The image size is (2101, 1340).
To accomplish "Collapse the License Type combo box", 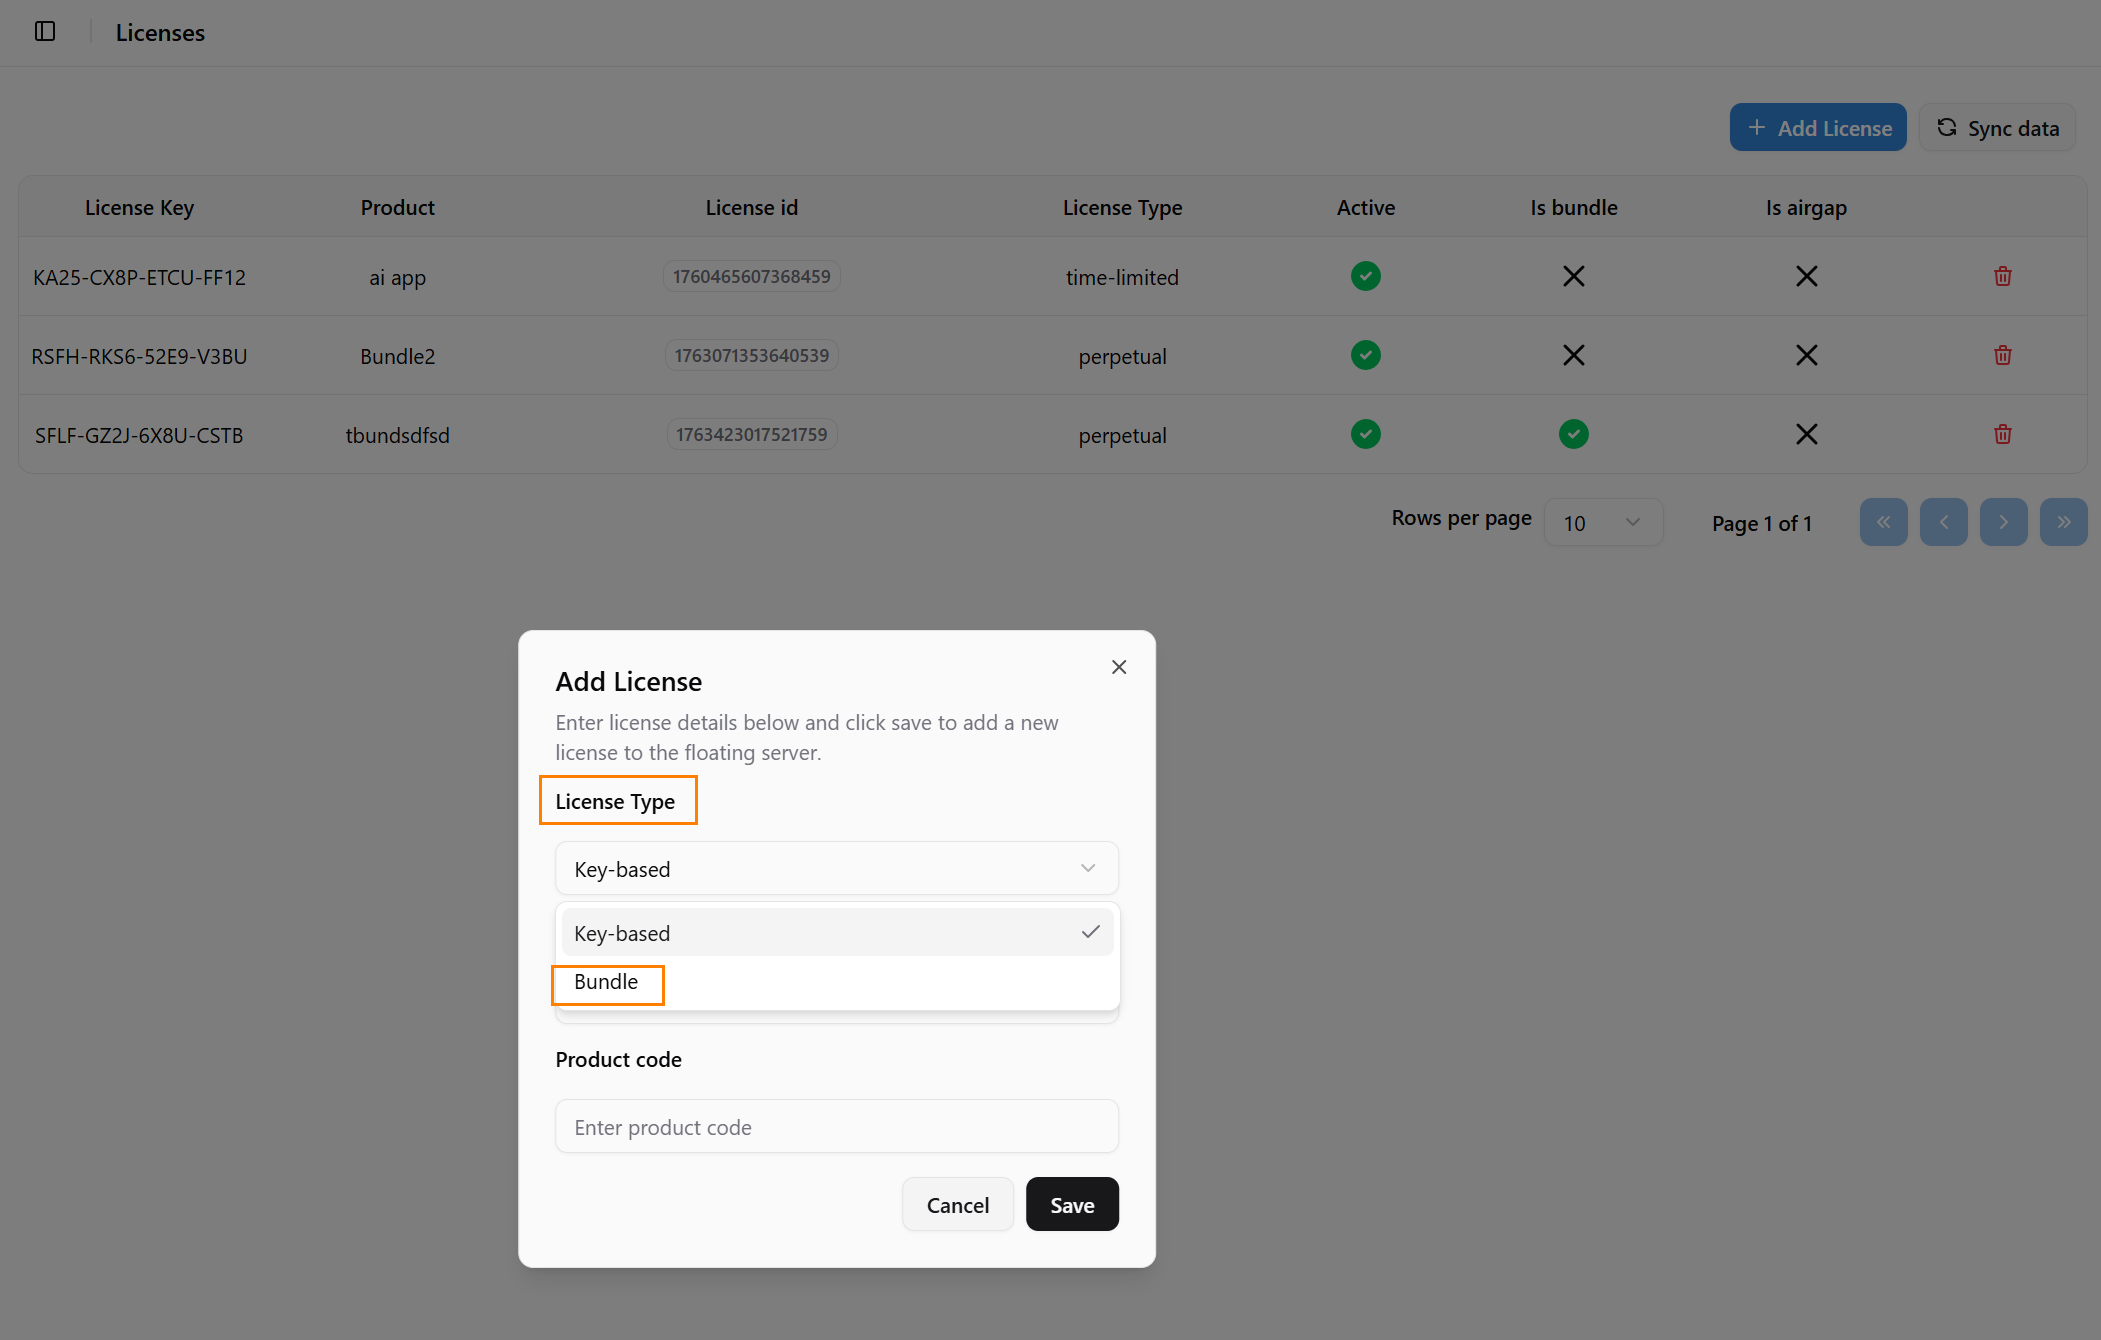I will point(836,869).
